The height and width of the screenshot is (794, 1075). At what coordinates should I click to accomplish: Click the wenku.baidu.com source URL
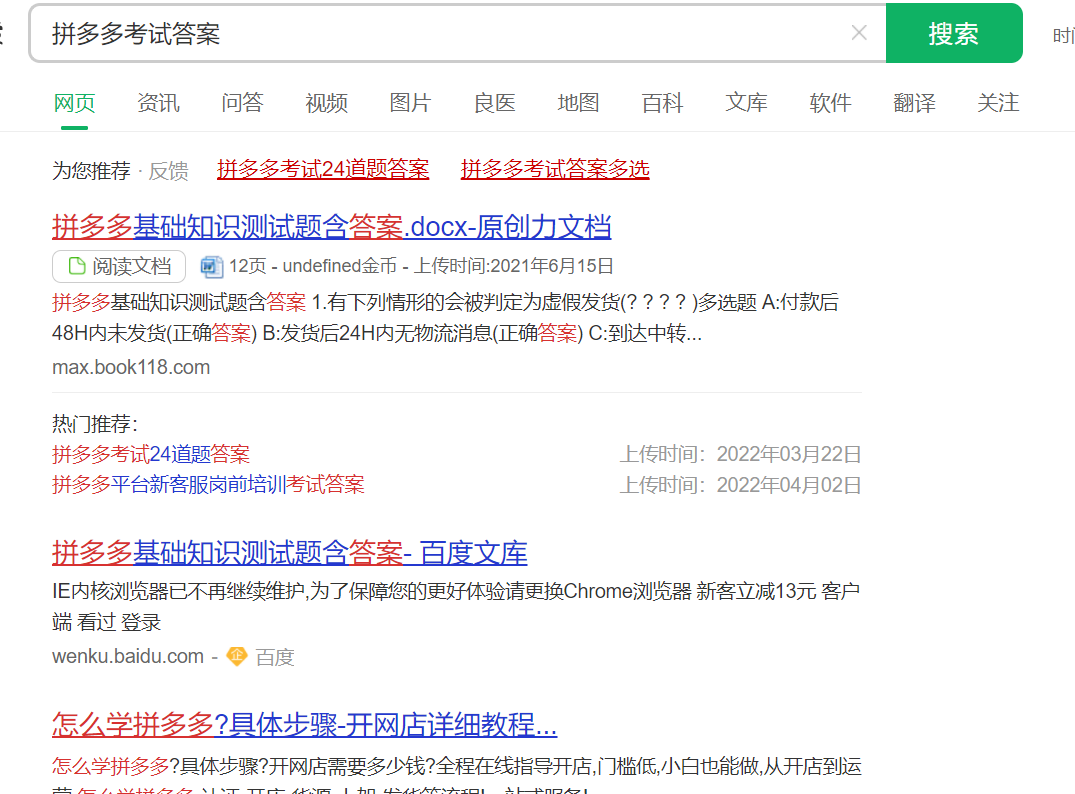(x=128, y=656)
